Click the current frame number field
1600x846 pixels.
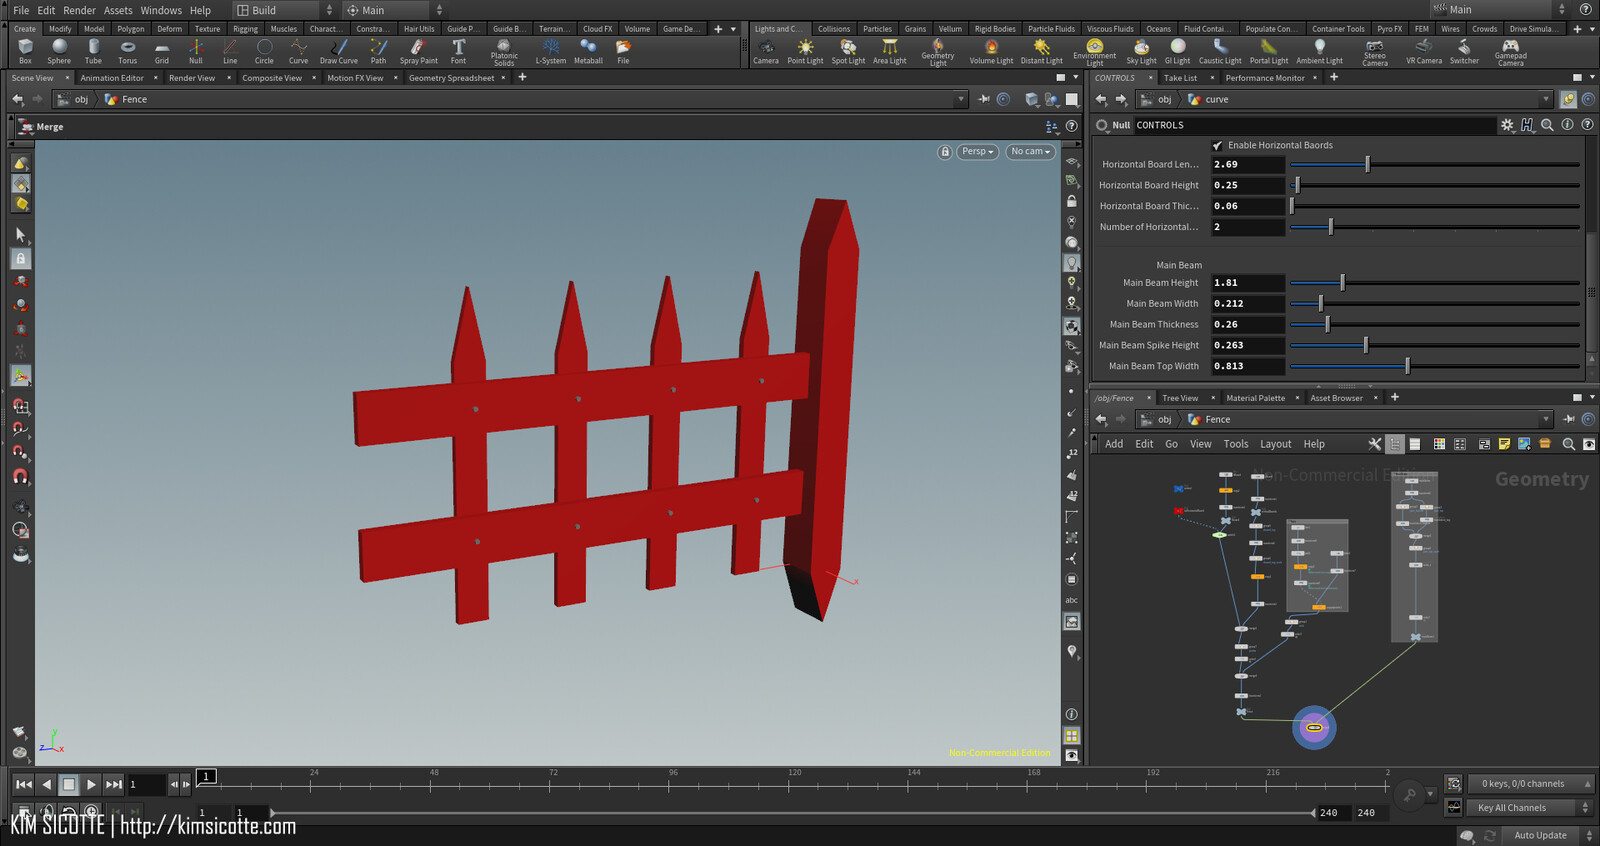point(146,785)
